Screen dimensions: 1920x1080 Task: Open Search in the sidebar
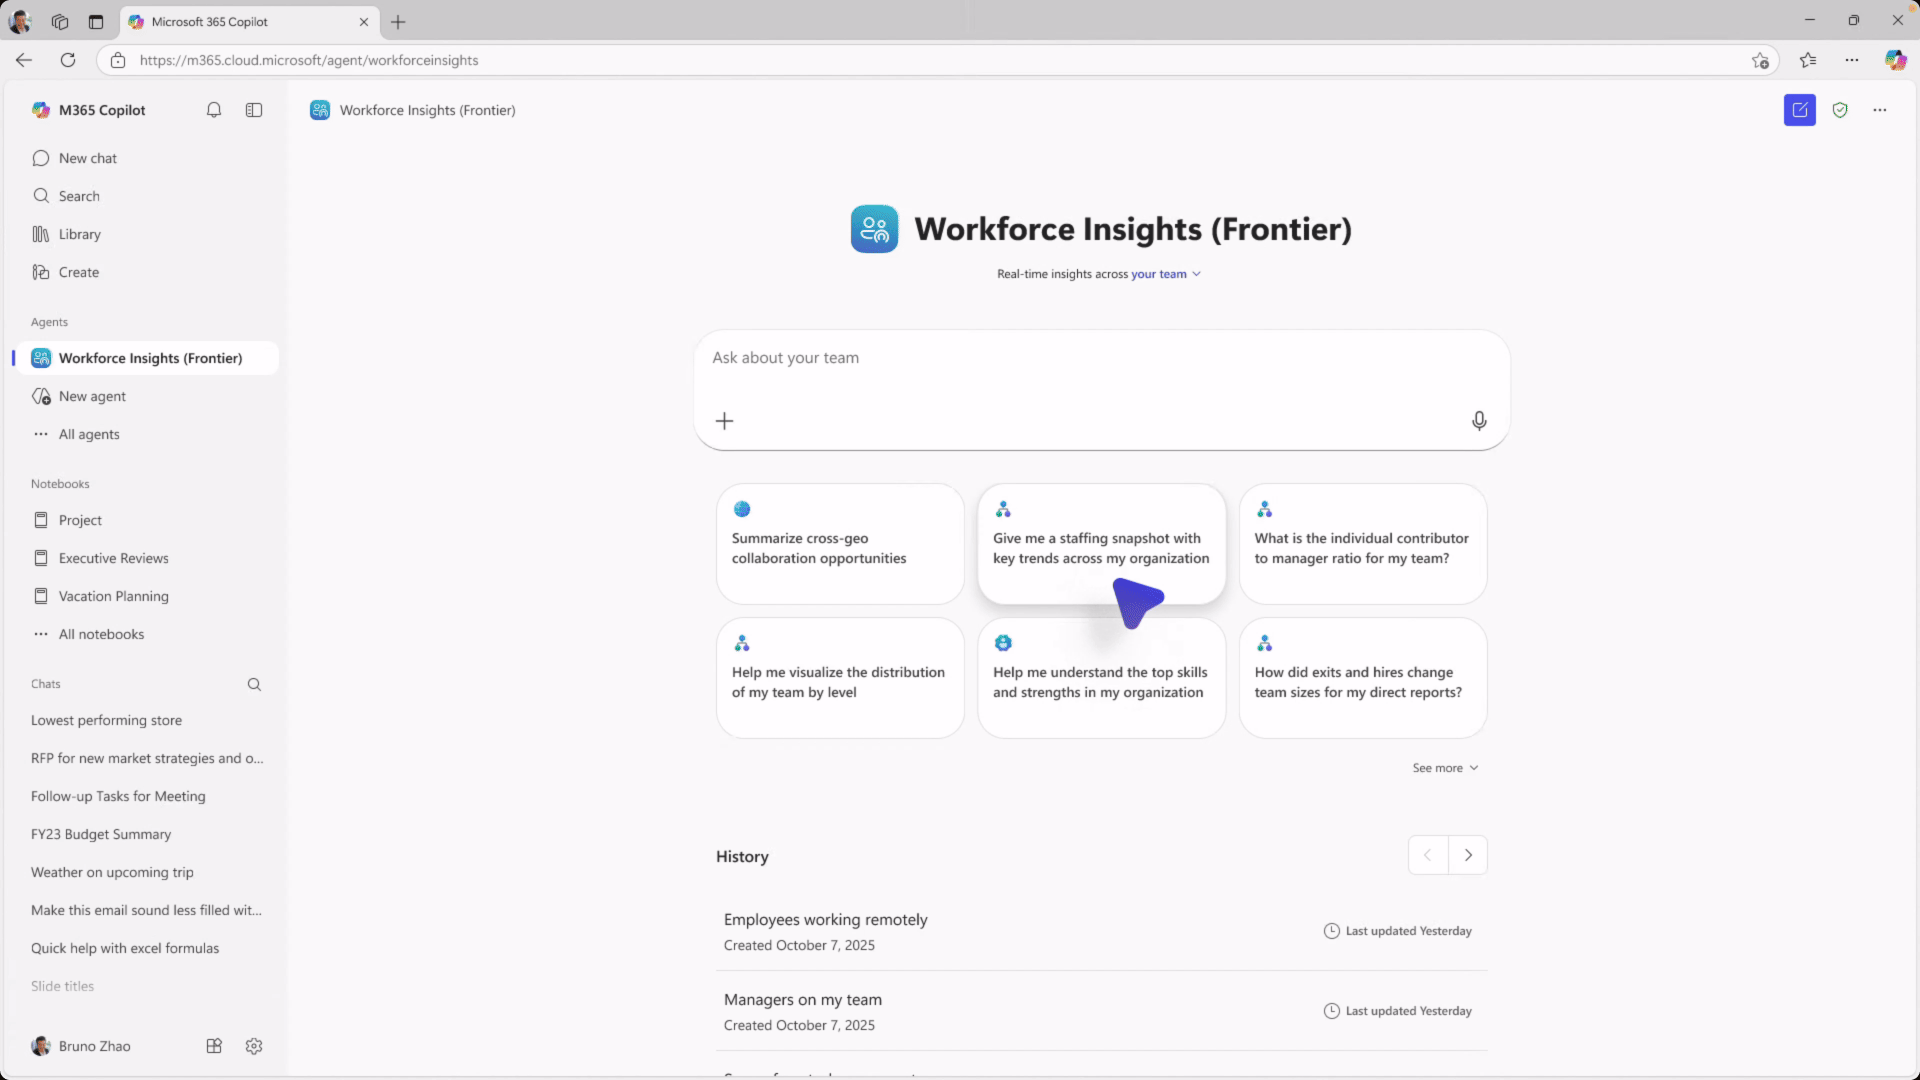pos(79,196)
